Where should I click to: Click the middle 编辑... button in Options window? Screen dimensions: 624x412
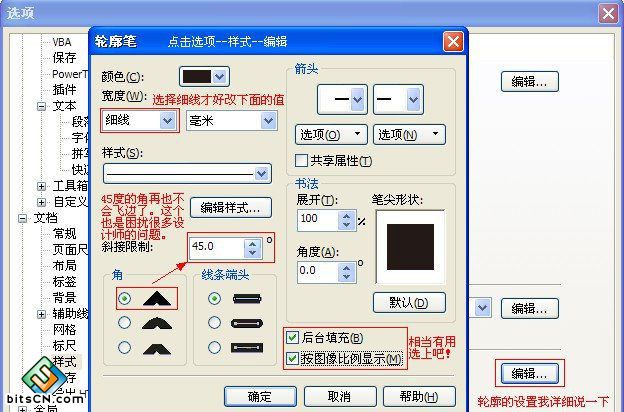click(x=530, y=309)
